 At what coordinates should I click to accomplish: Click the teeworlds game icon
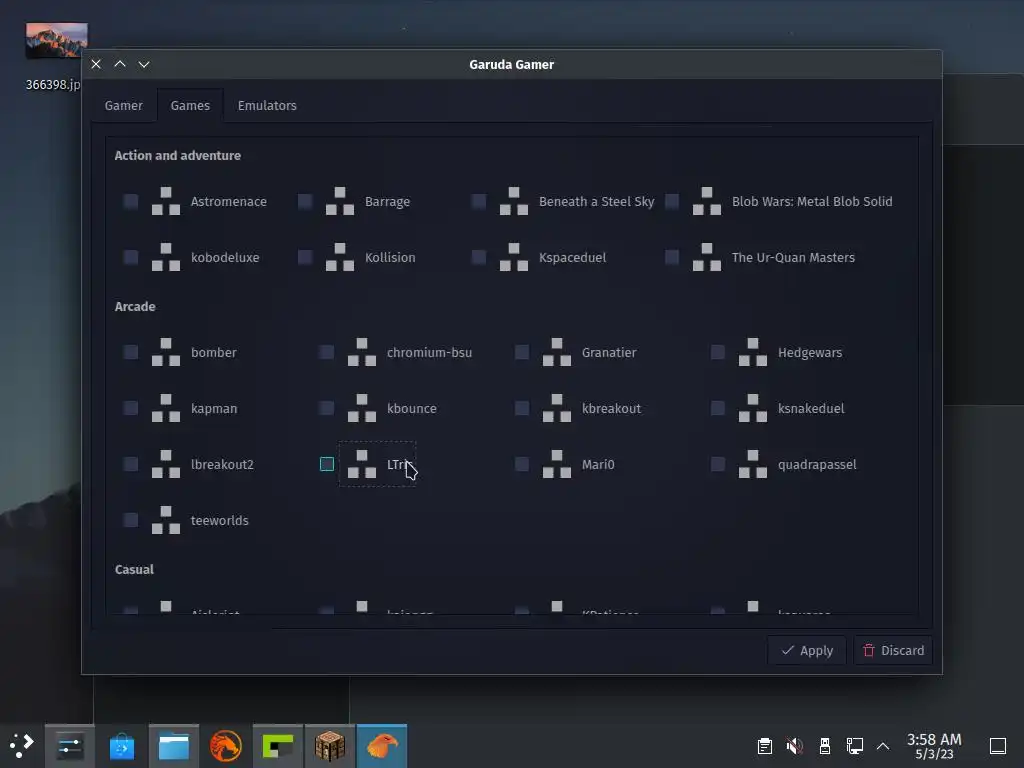tap(166, 520)
